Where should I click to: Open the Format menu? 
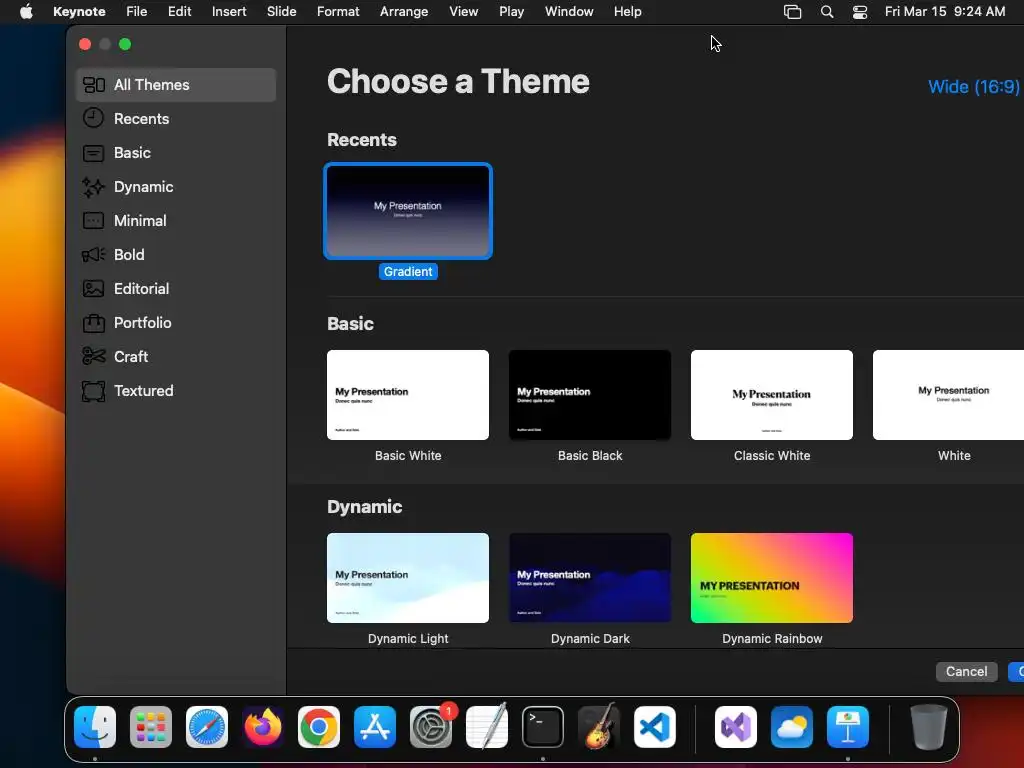(338, 12)
